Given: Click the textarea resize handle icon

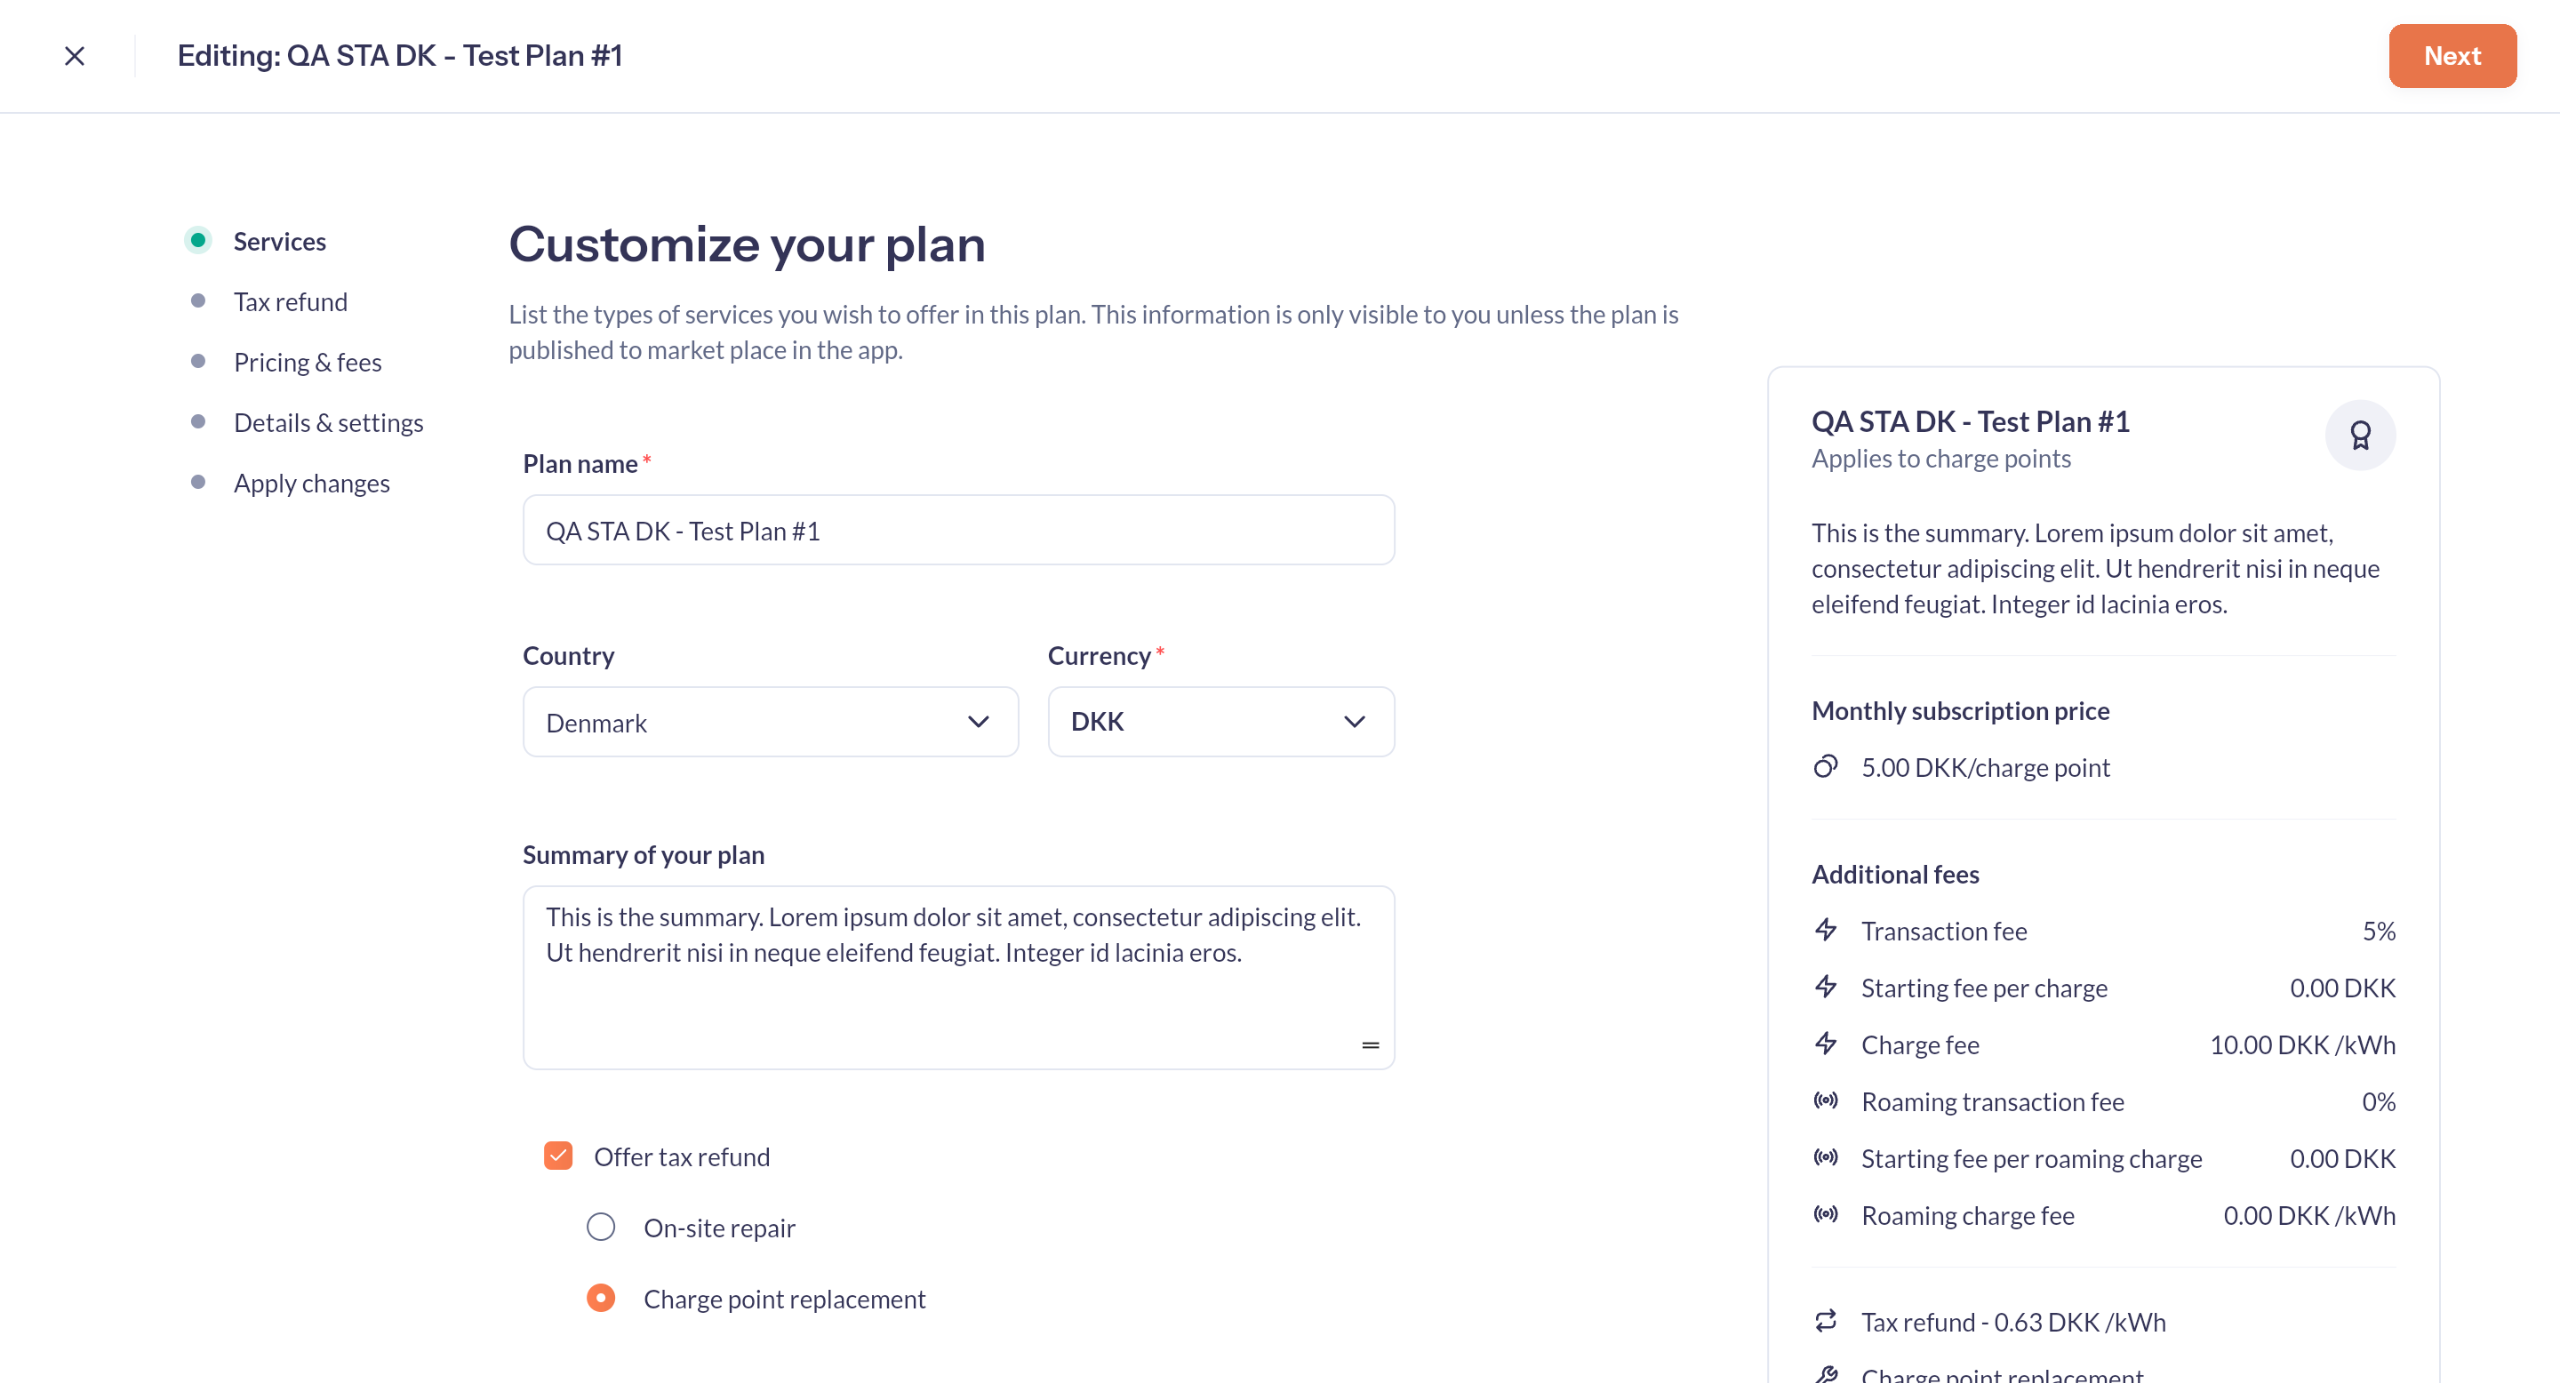Looking at the screenshot, I should 1370,1045.
